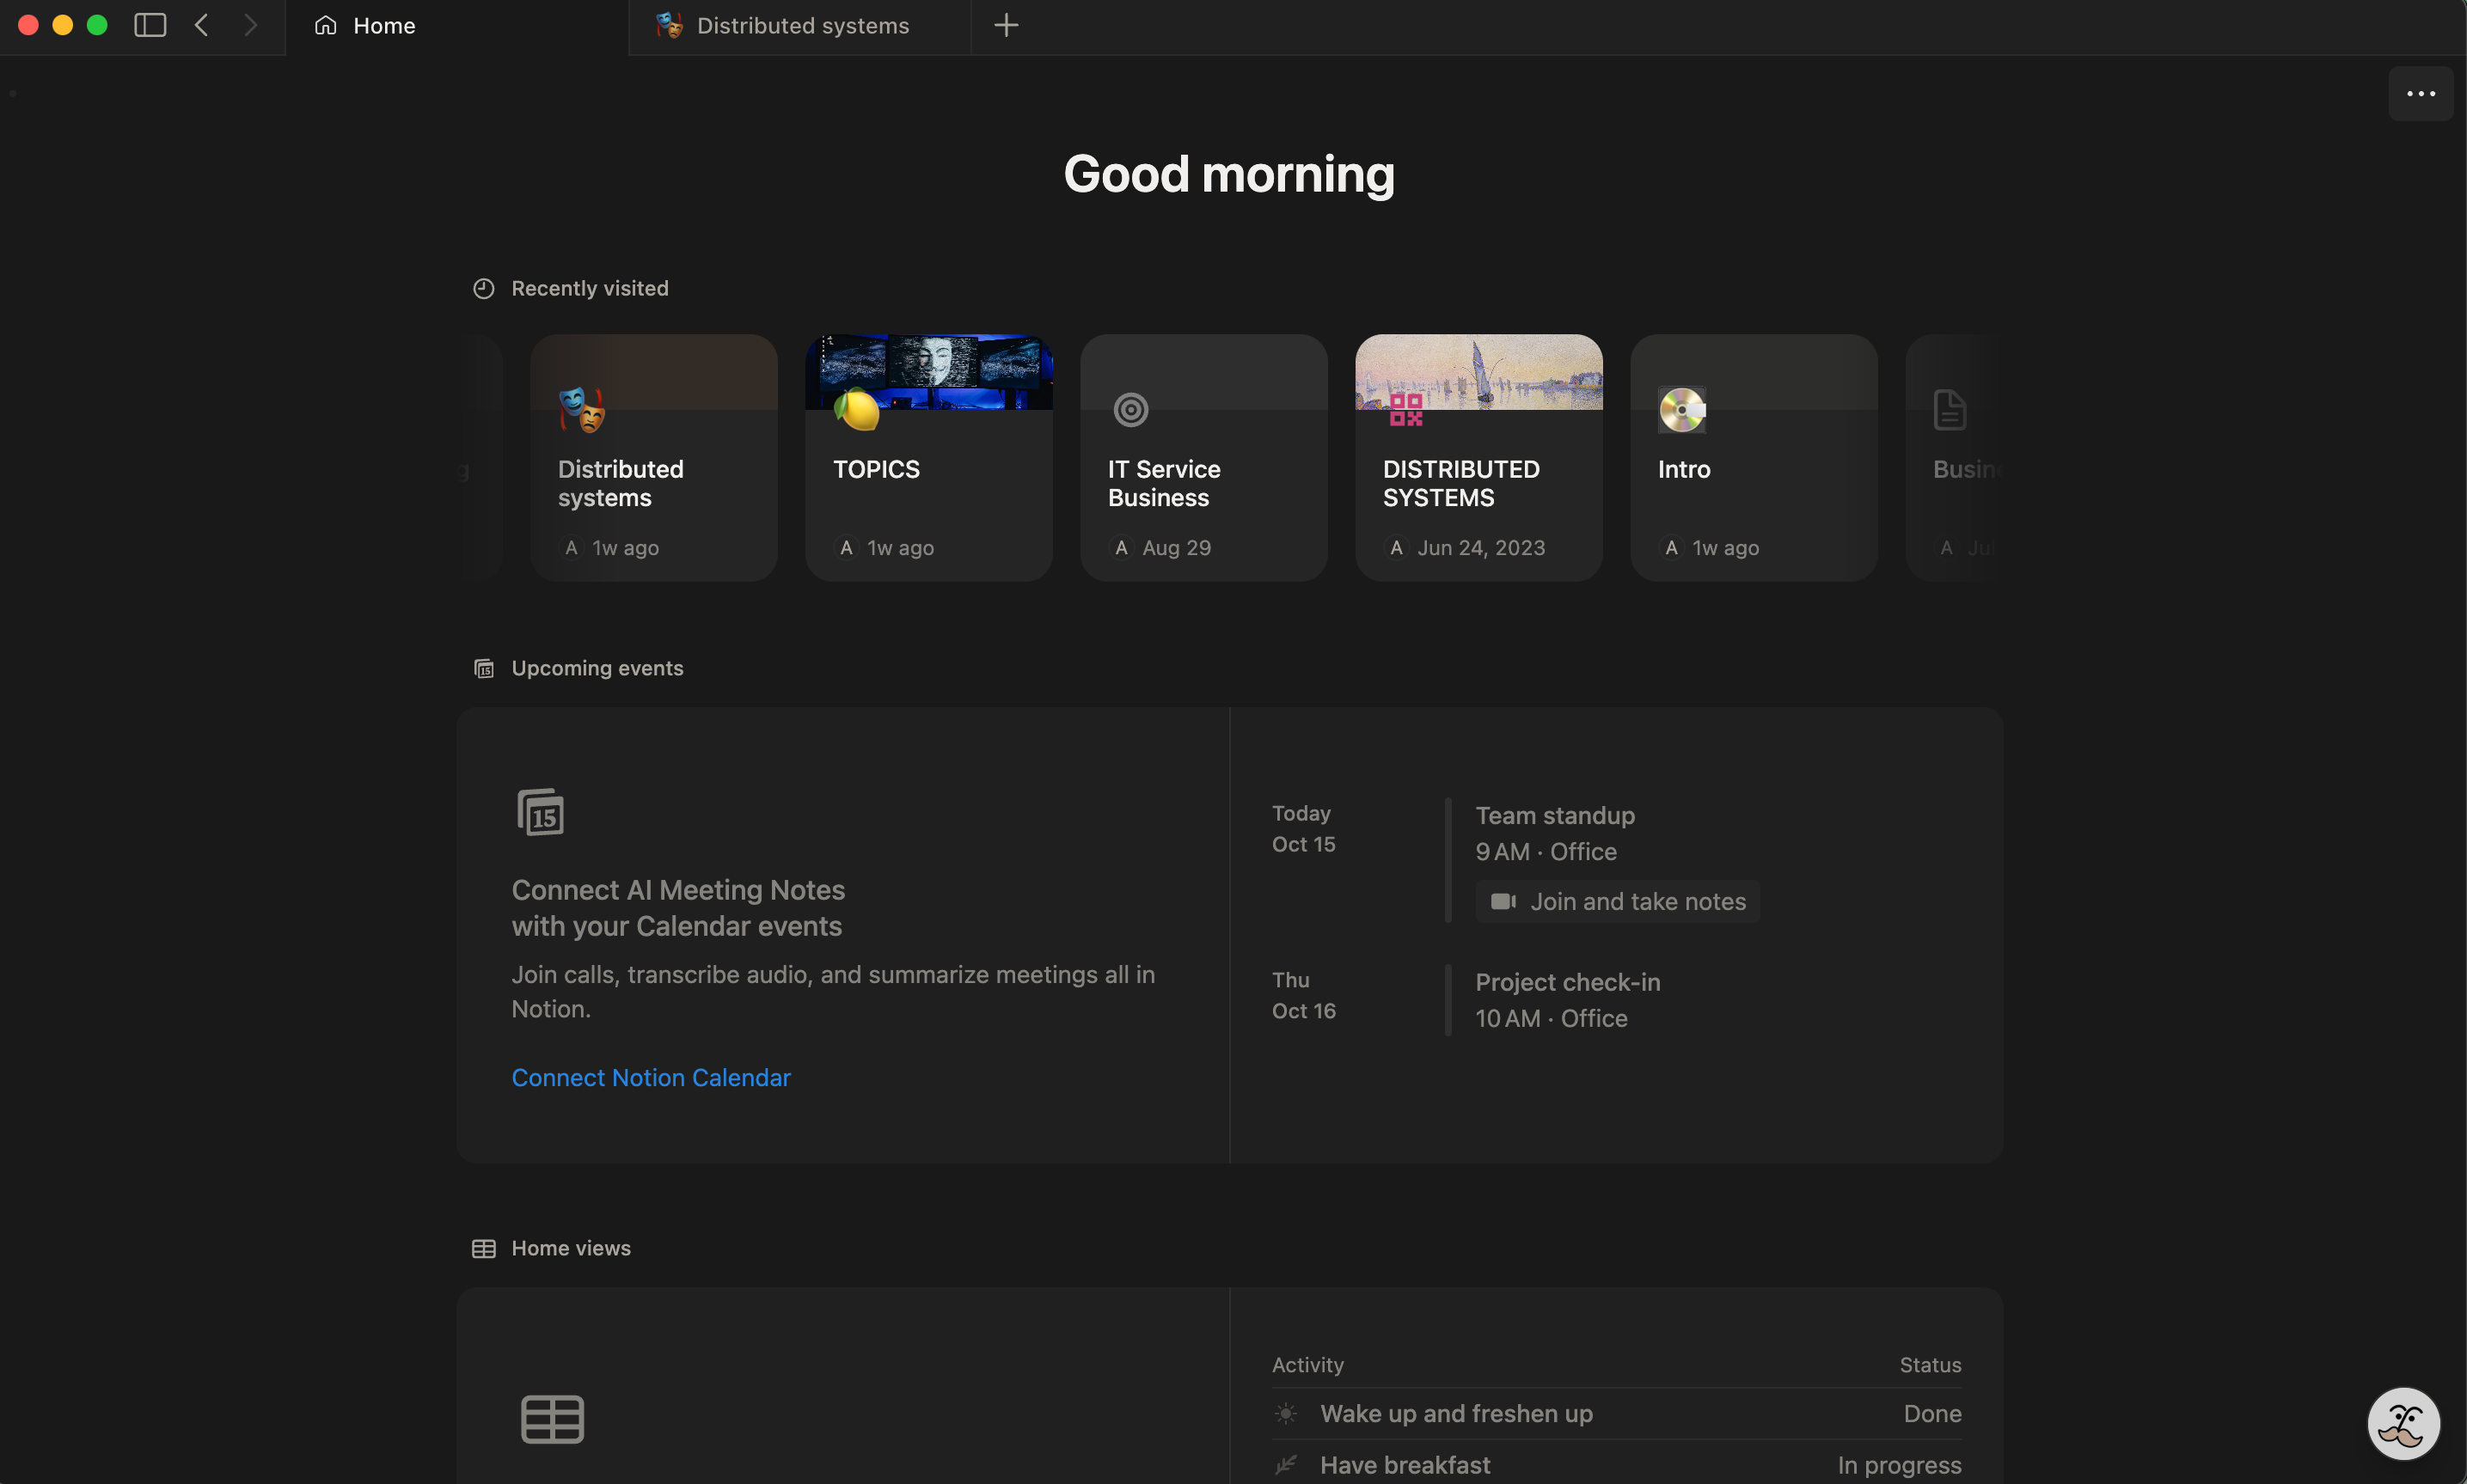This screenshot has height=1484, width=2467.
Task: Click the large table grid icon in Home views
Action: click(552, 1420)
